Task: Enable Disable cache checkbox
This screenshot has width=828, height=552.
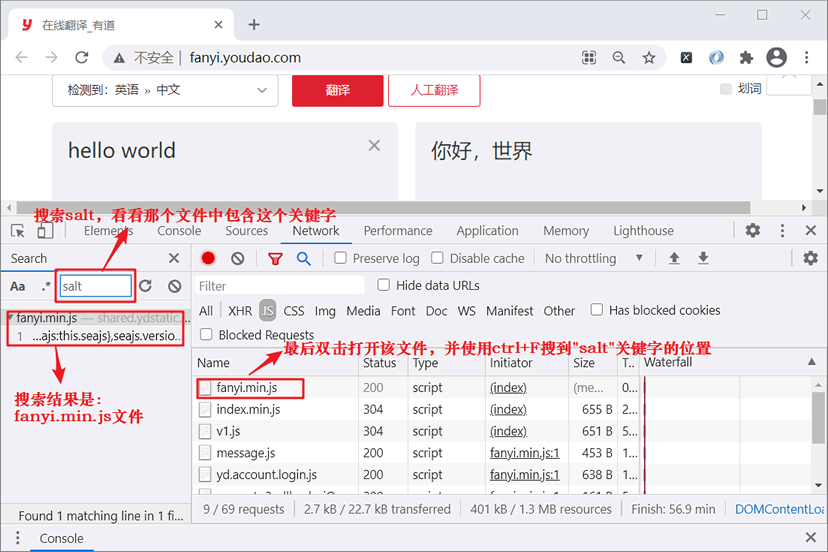Action: (x=437, y=258)
